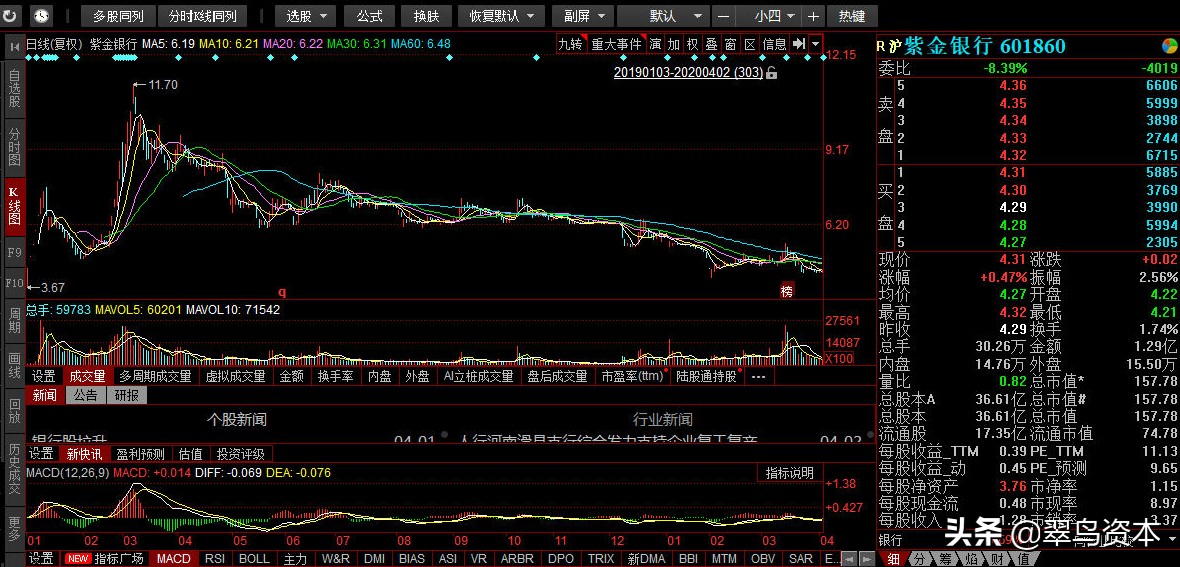
Task: Toggle 叠 overlay option
Action: [711, 44]
